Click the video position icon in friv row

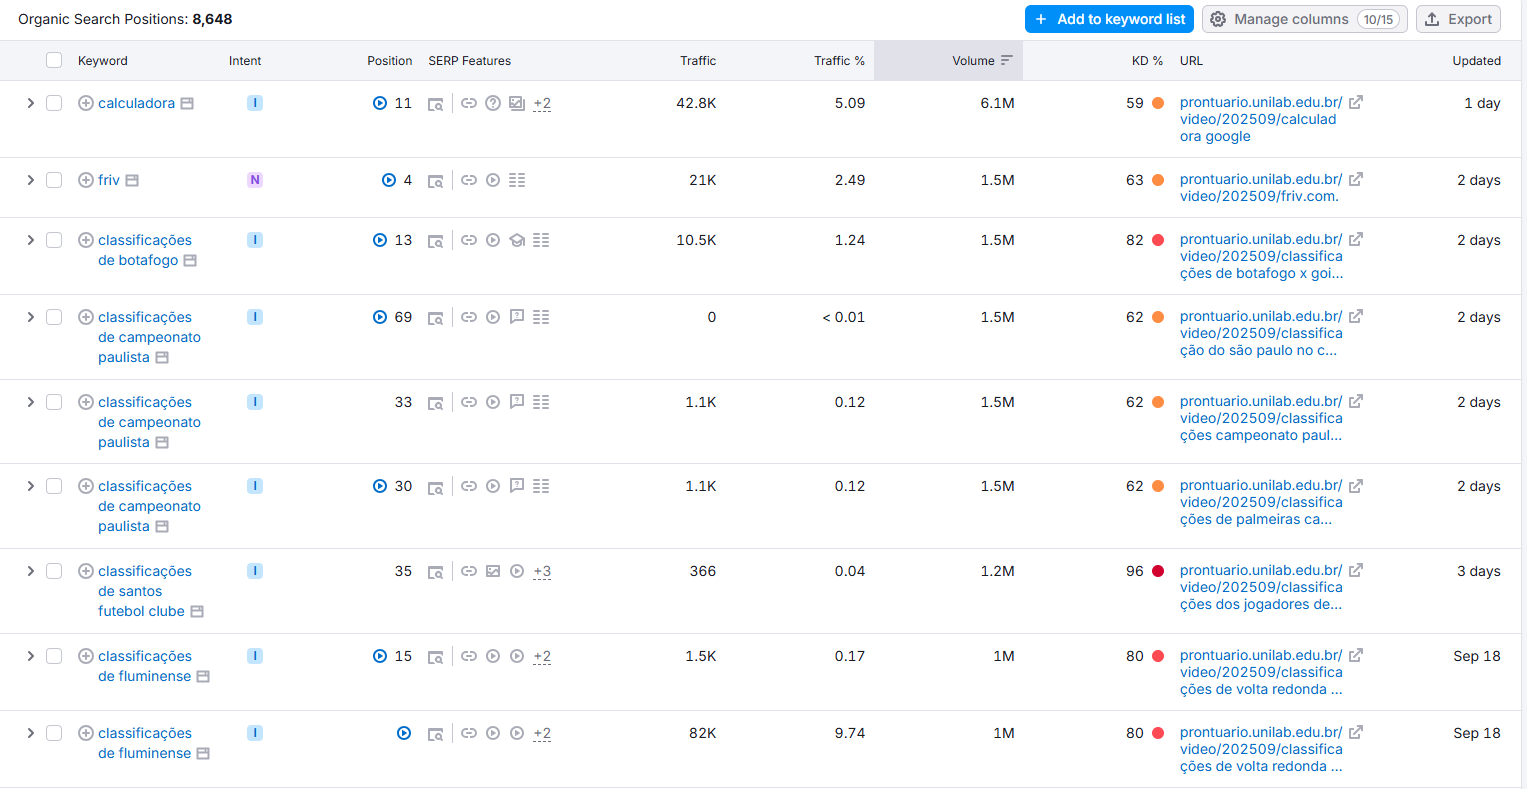point(389,180)
